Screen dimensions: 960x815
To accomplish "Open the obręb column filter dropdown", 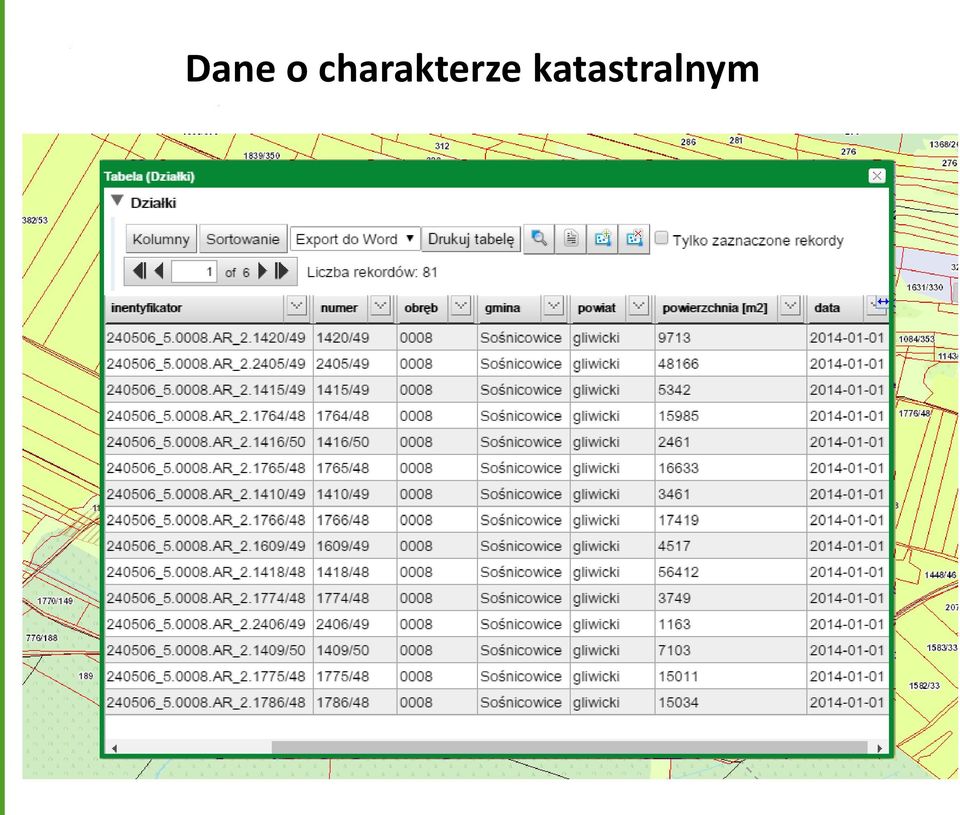I will coord(460,306).
